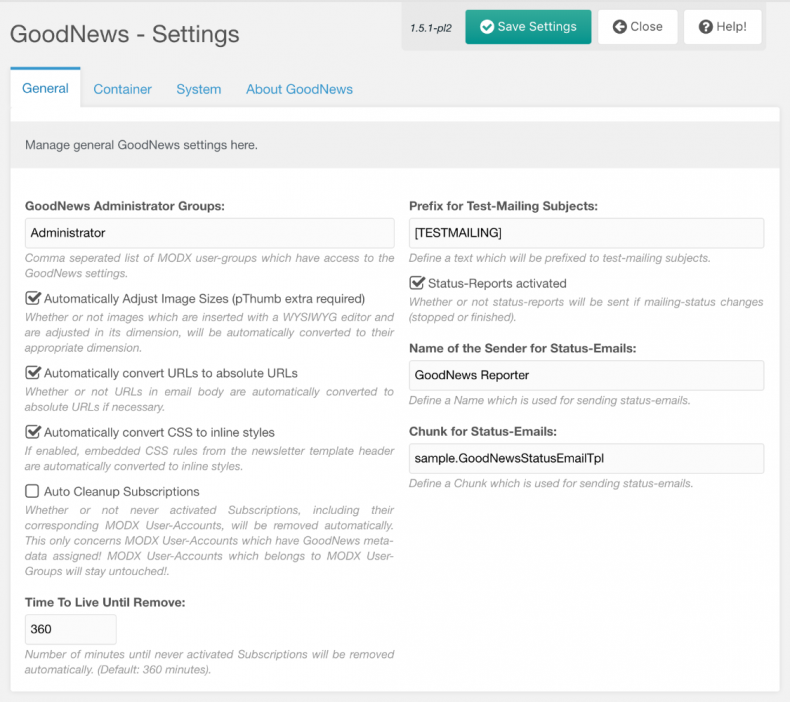
Task: Click the Time To Live Until Remove field
Action: click(x=71, y=629)
